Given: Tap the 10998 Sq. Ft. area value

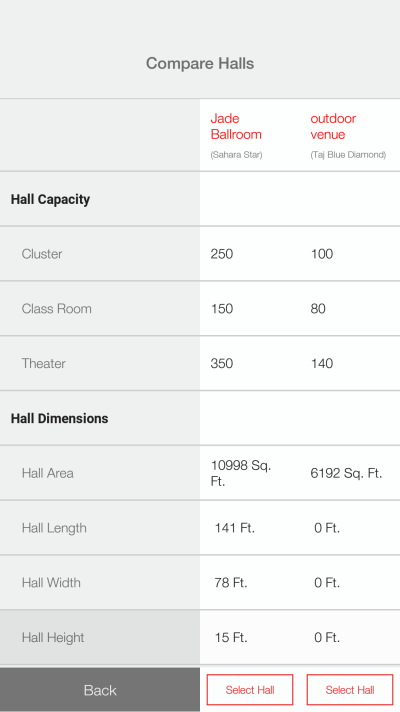Looking at the screenshot, I should [x=241, y=473].
